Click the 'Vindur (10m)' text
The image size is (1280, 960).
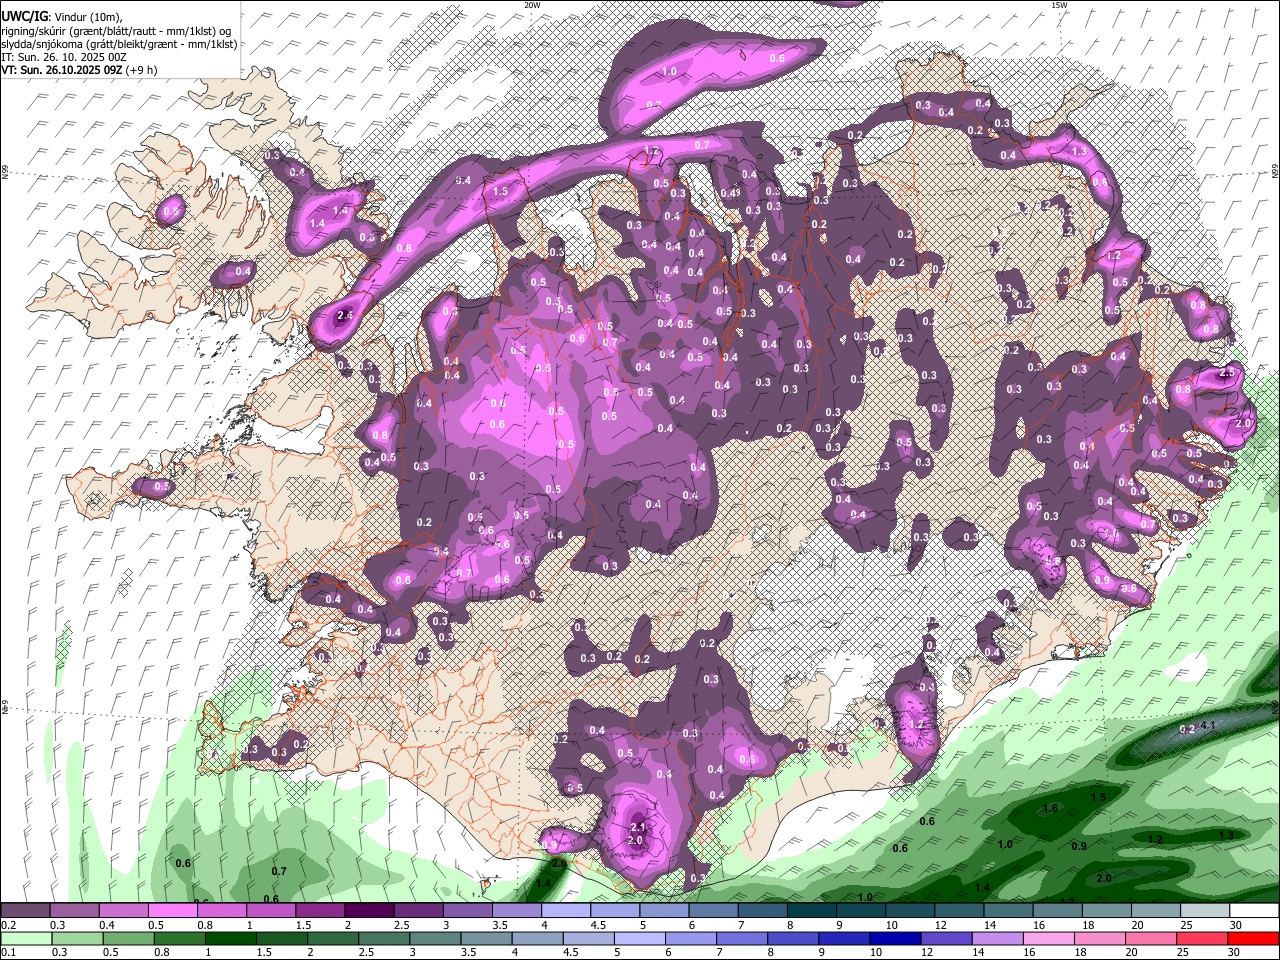[x=88, y=17]
